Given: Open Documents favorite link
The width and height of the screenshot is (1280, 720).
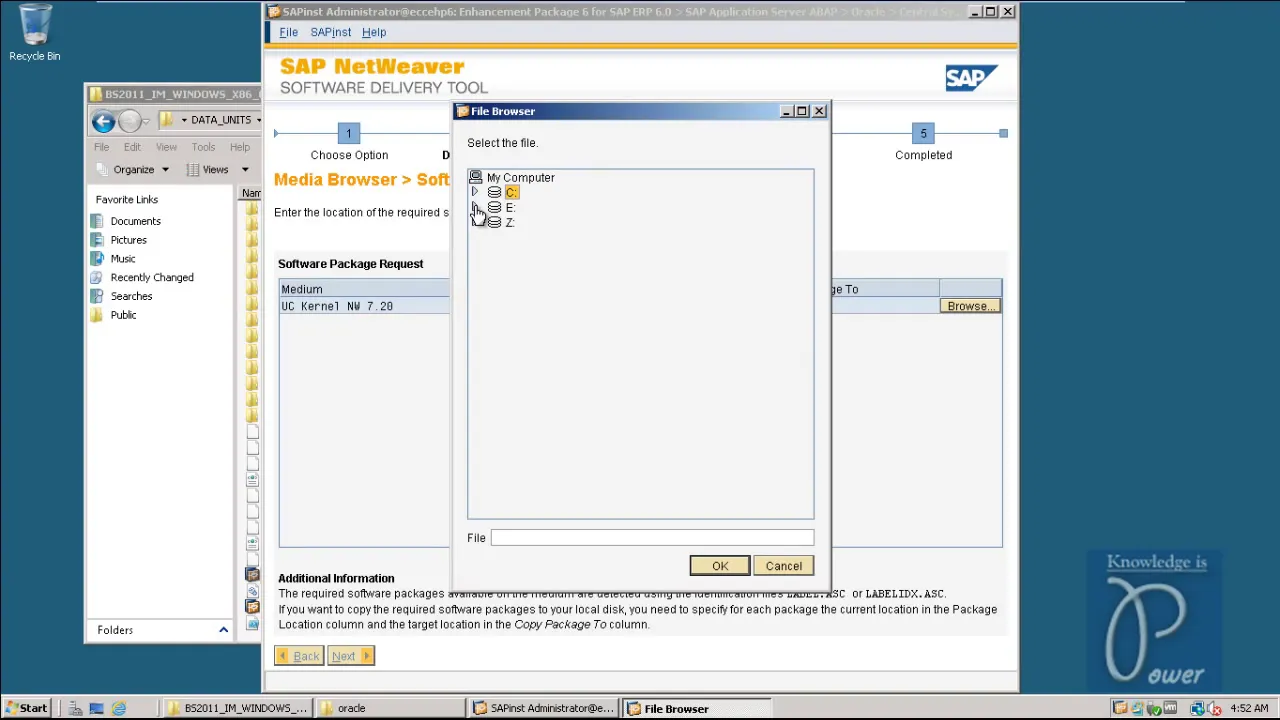Looking at the screenshot, I should [135, 221].
